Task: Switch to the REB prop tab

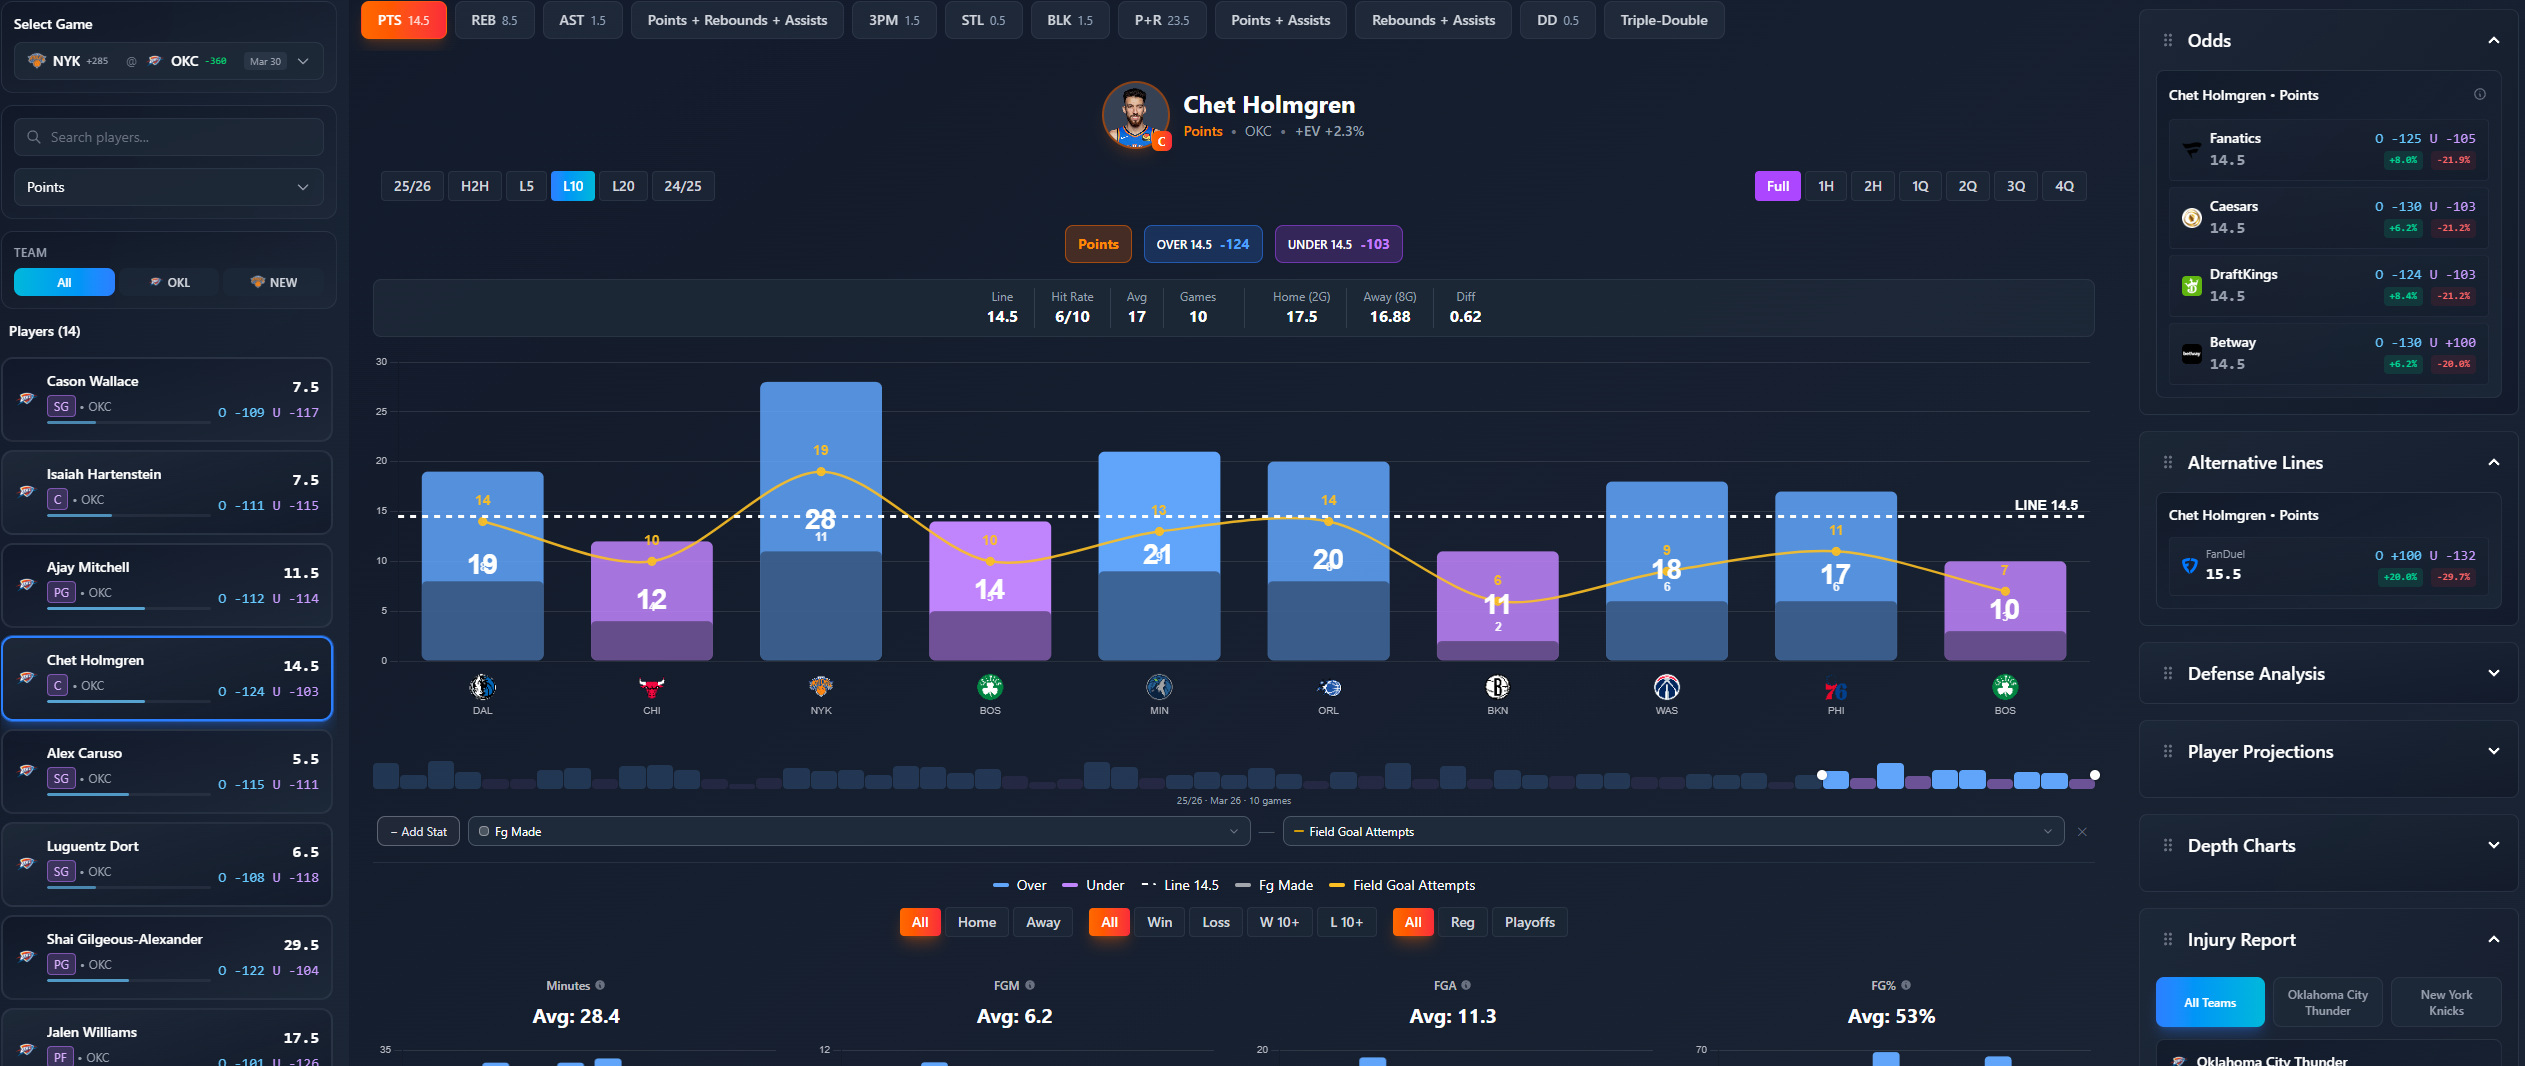Action: [494, 20]
